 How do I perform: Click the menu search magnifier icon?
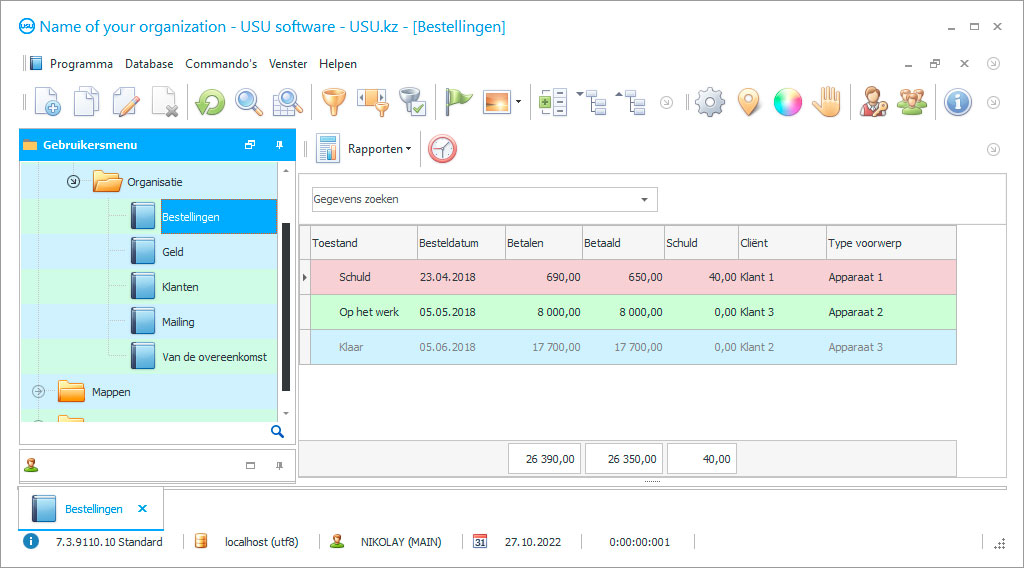(278, 432)
